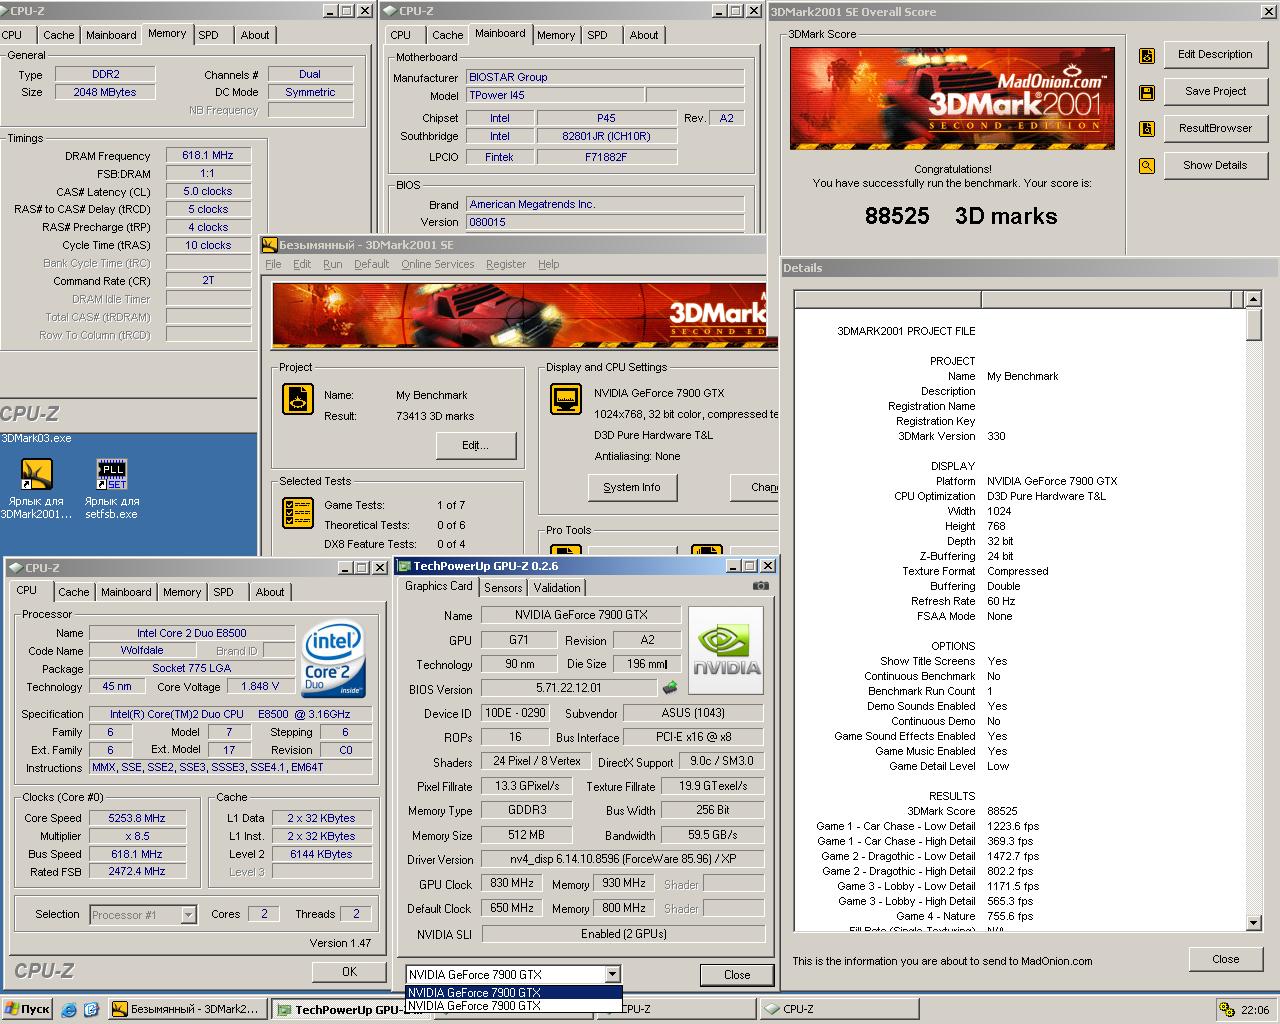The width and height of the screenshot is (1280, 1024).
Task: Click Close in the GPU-Z window
Action: tap(737, 974)
